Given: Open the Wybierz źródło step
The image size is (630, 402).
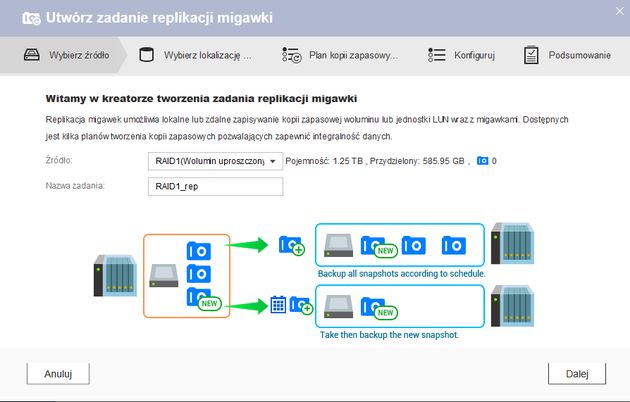Looking at the screenshot, I should pyautogui.click(x=62, y=55).
